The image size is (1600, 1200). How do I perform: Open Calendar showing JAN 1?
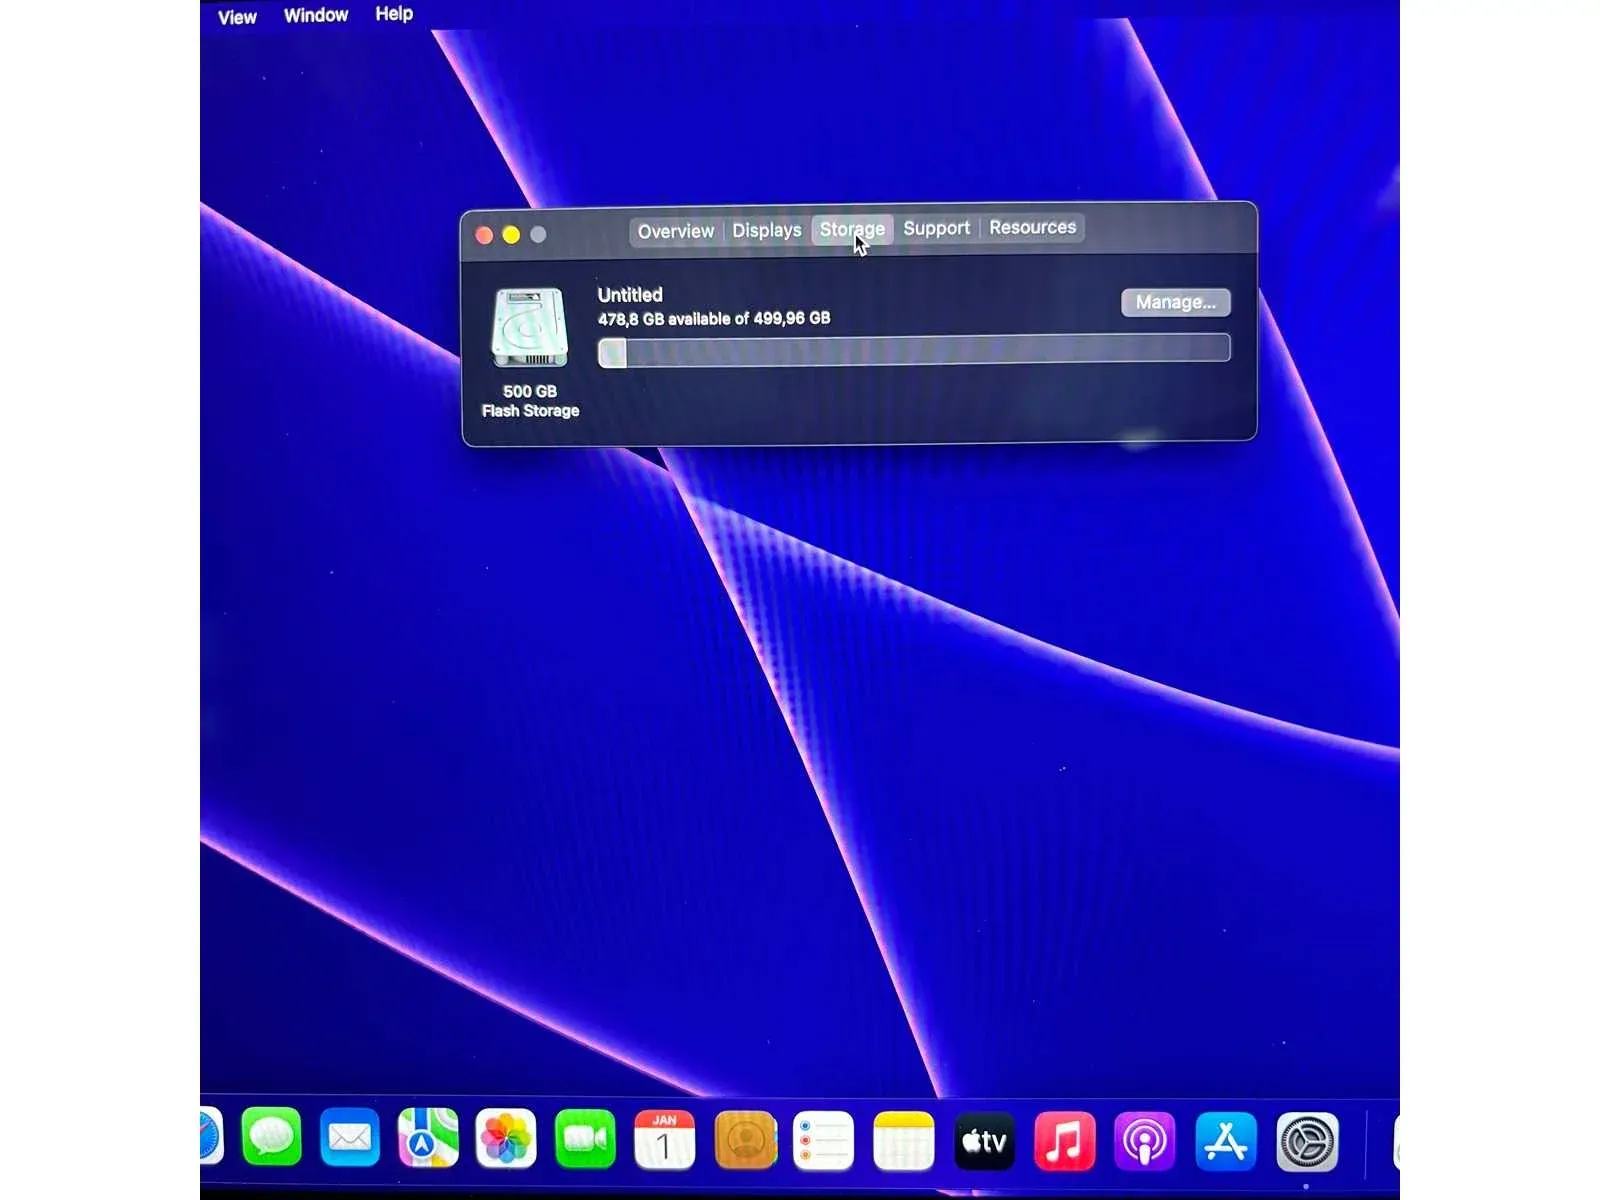pos(664,1139)
